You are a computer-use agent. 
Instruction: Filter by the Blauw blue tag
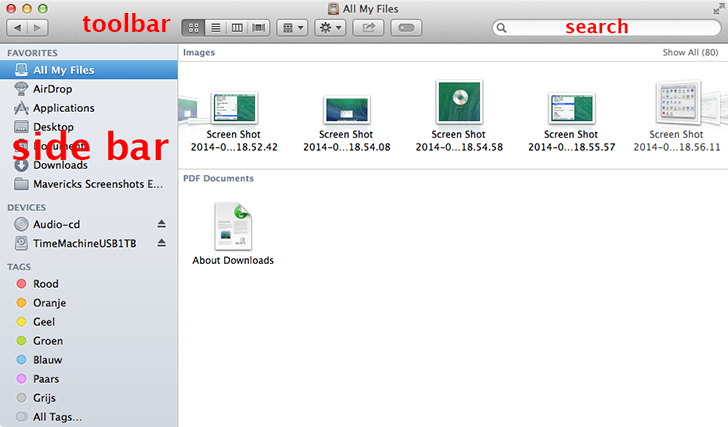tap(89, 360)
